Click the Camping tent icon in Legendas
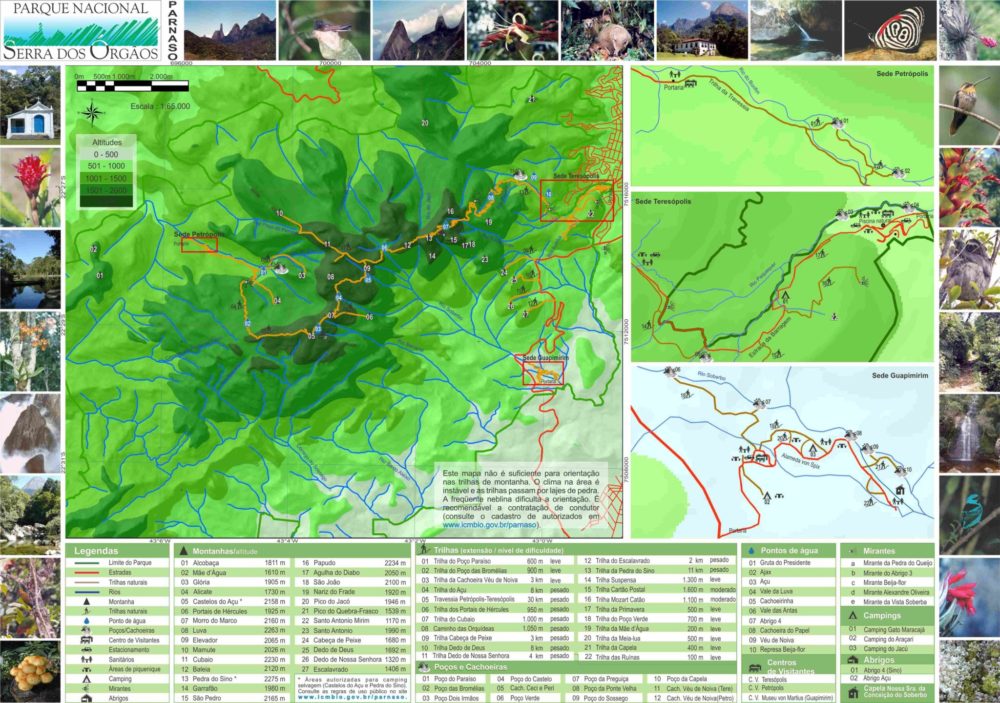The width and height of the screenshot is (1000, 703). click(85, 680)
